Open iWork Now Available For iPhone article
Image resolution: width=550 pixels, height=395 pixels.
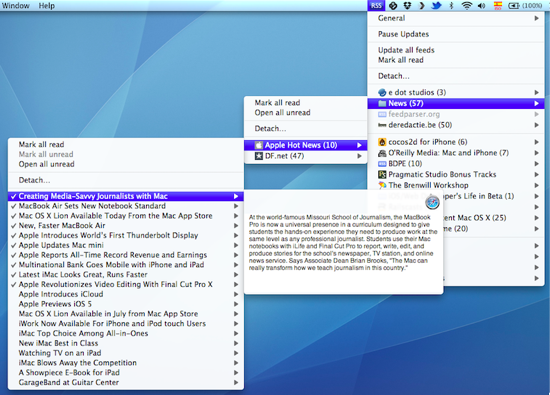(126, 324)
